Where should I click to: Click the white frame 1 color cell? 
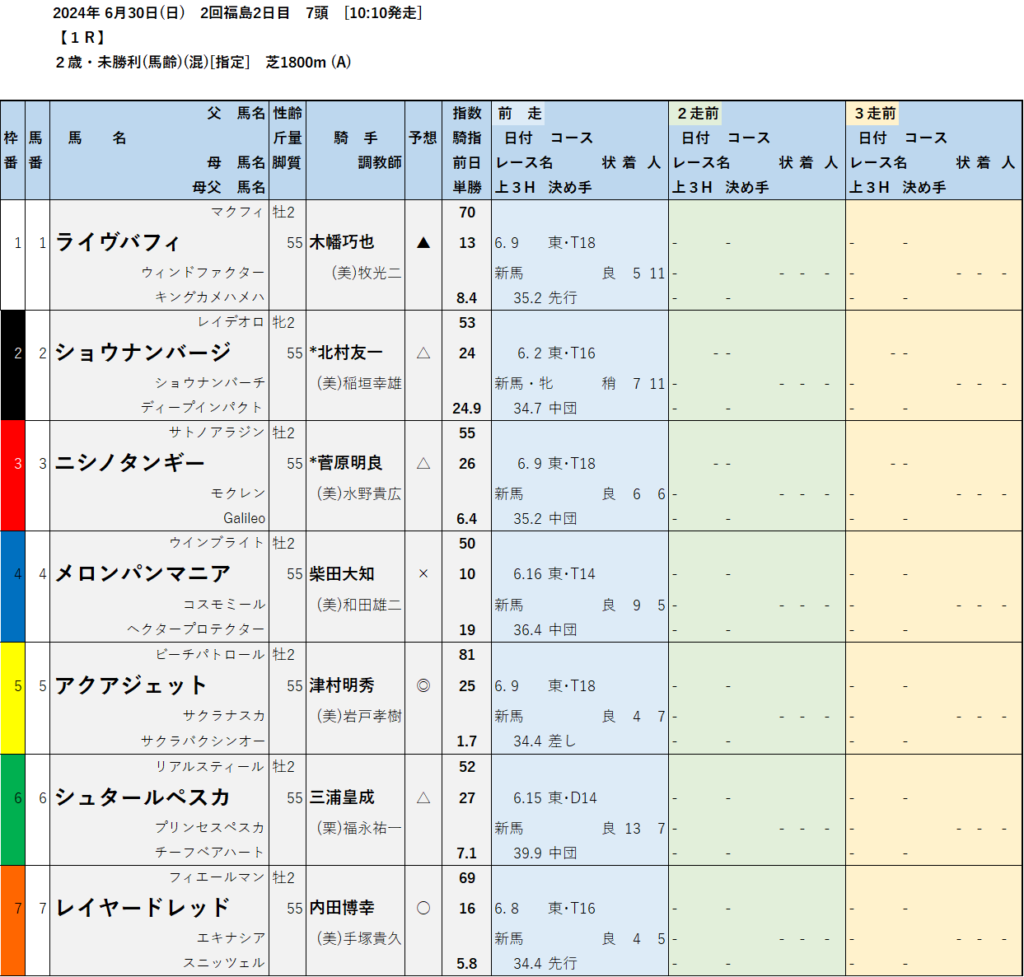click(12, 255)
